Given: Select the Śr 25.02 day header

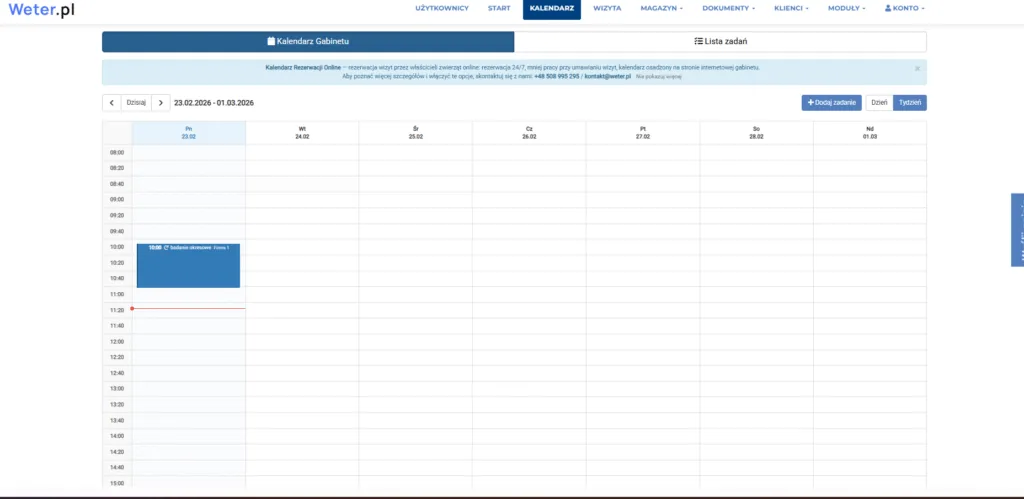Looking at the screenshot, I should [x=415, y=133].
